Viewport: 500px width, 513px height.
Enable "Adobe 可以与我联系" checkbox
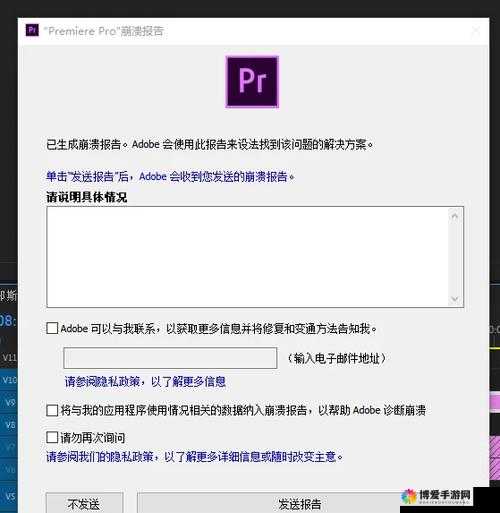tap(52, 328)
